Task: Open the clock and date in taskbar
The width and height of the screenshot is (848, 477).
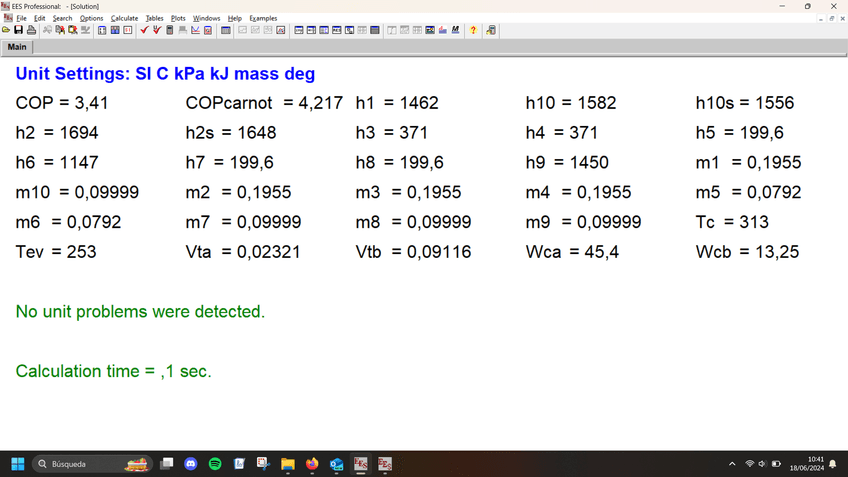Action: [x=806, y=464]
